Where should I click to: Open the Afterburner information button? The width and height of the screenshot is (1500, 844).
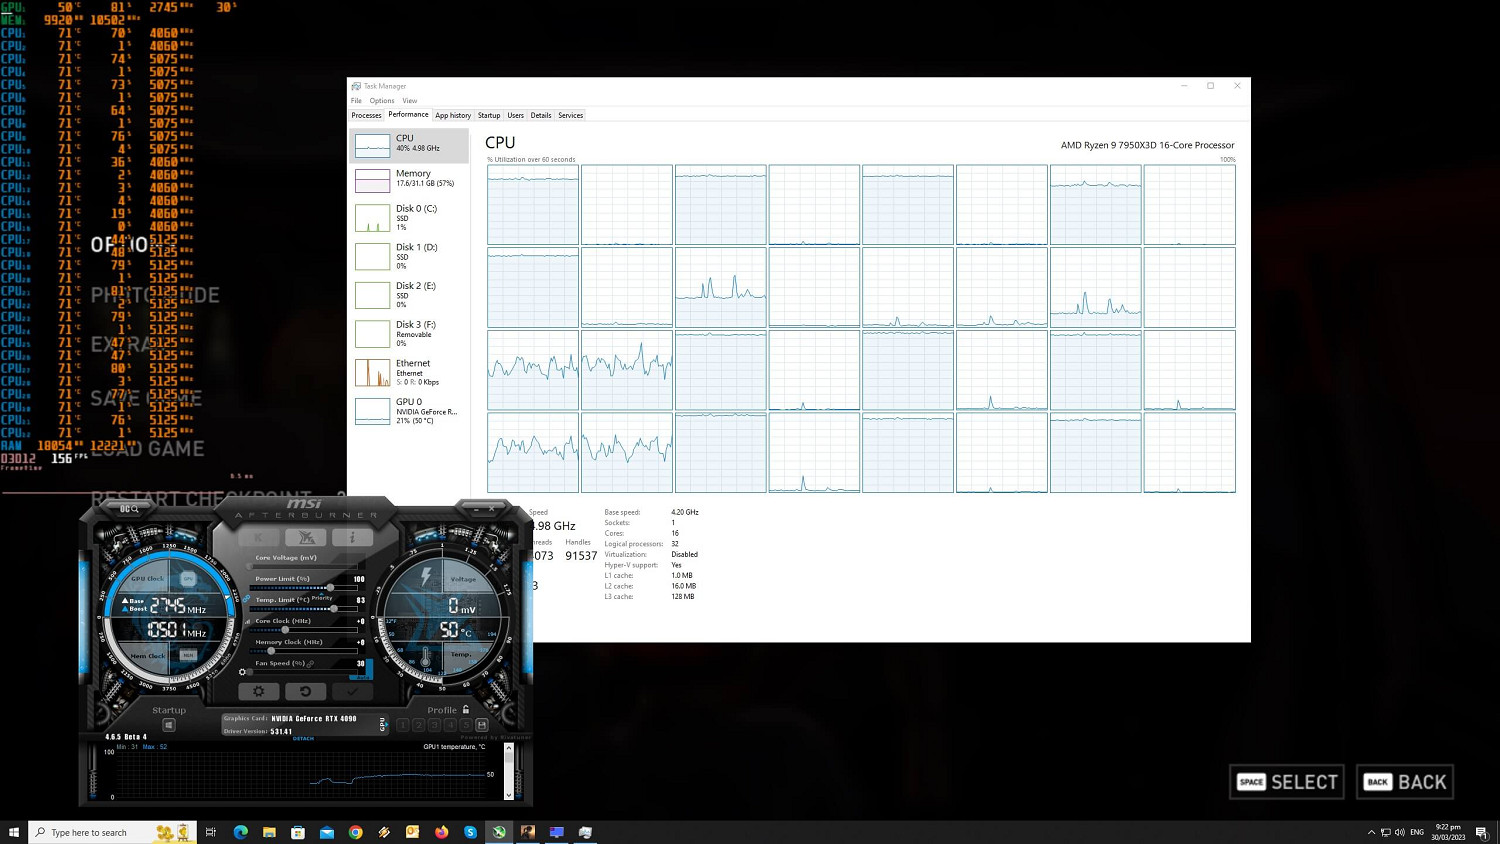[351, 538]
